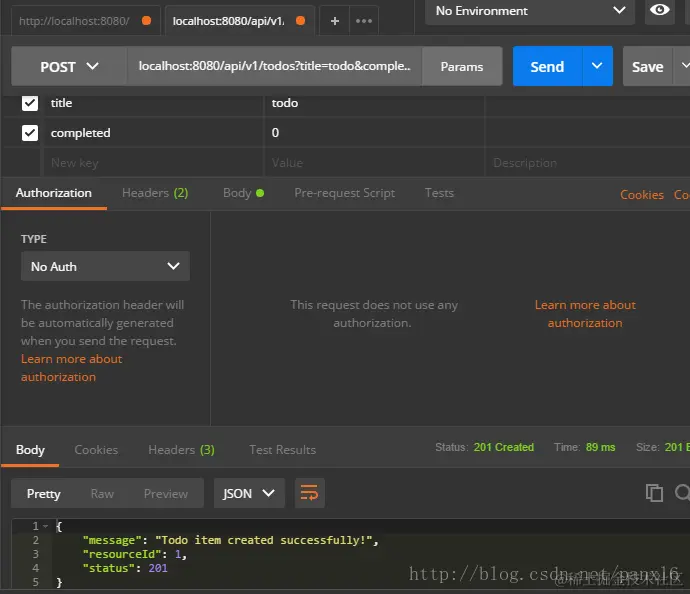Select the response Body tab
The height and width of the screenshot is (594, 690).
30,450
